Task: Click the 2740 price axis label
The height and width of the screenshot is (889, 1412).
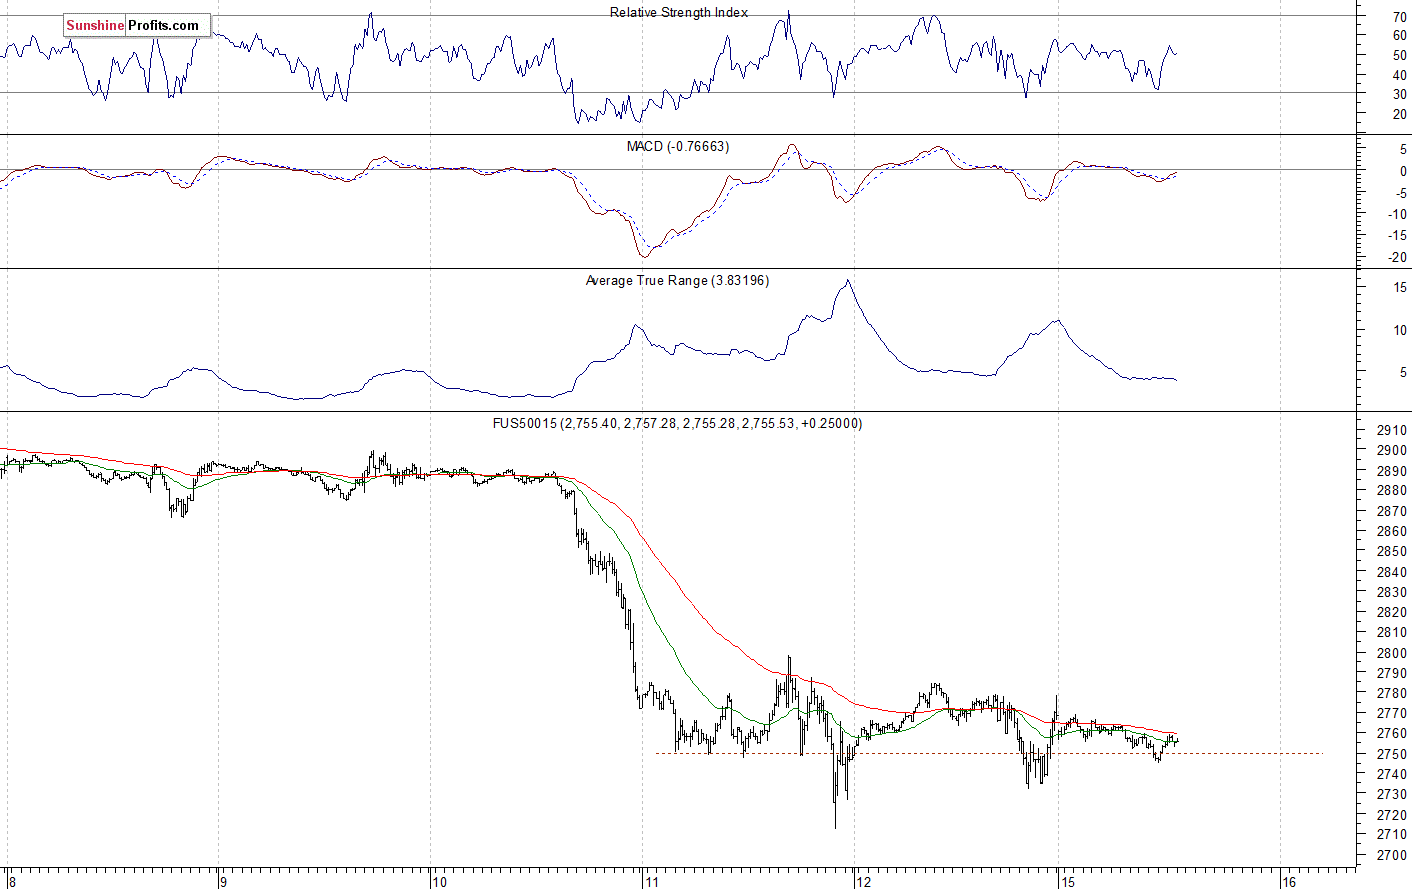Action: [x=1392, y=774]
